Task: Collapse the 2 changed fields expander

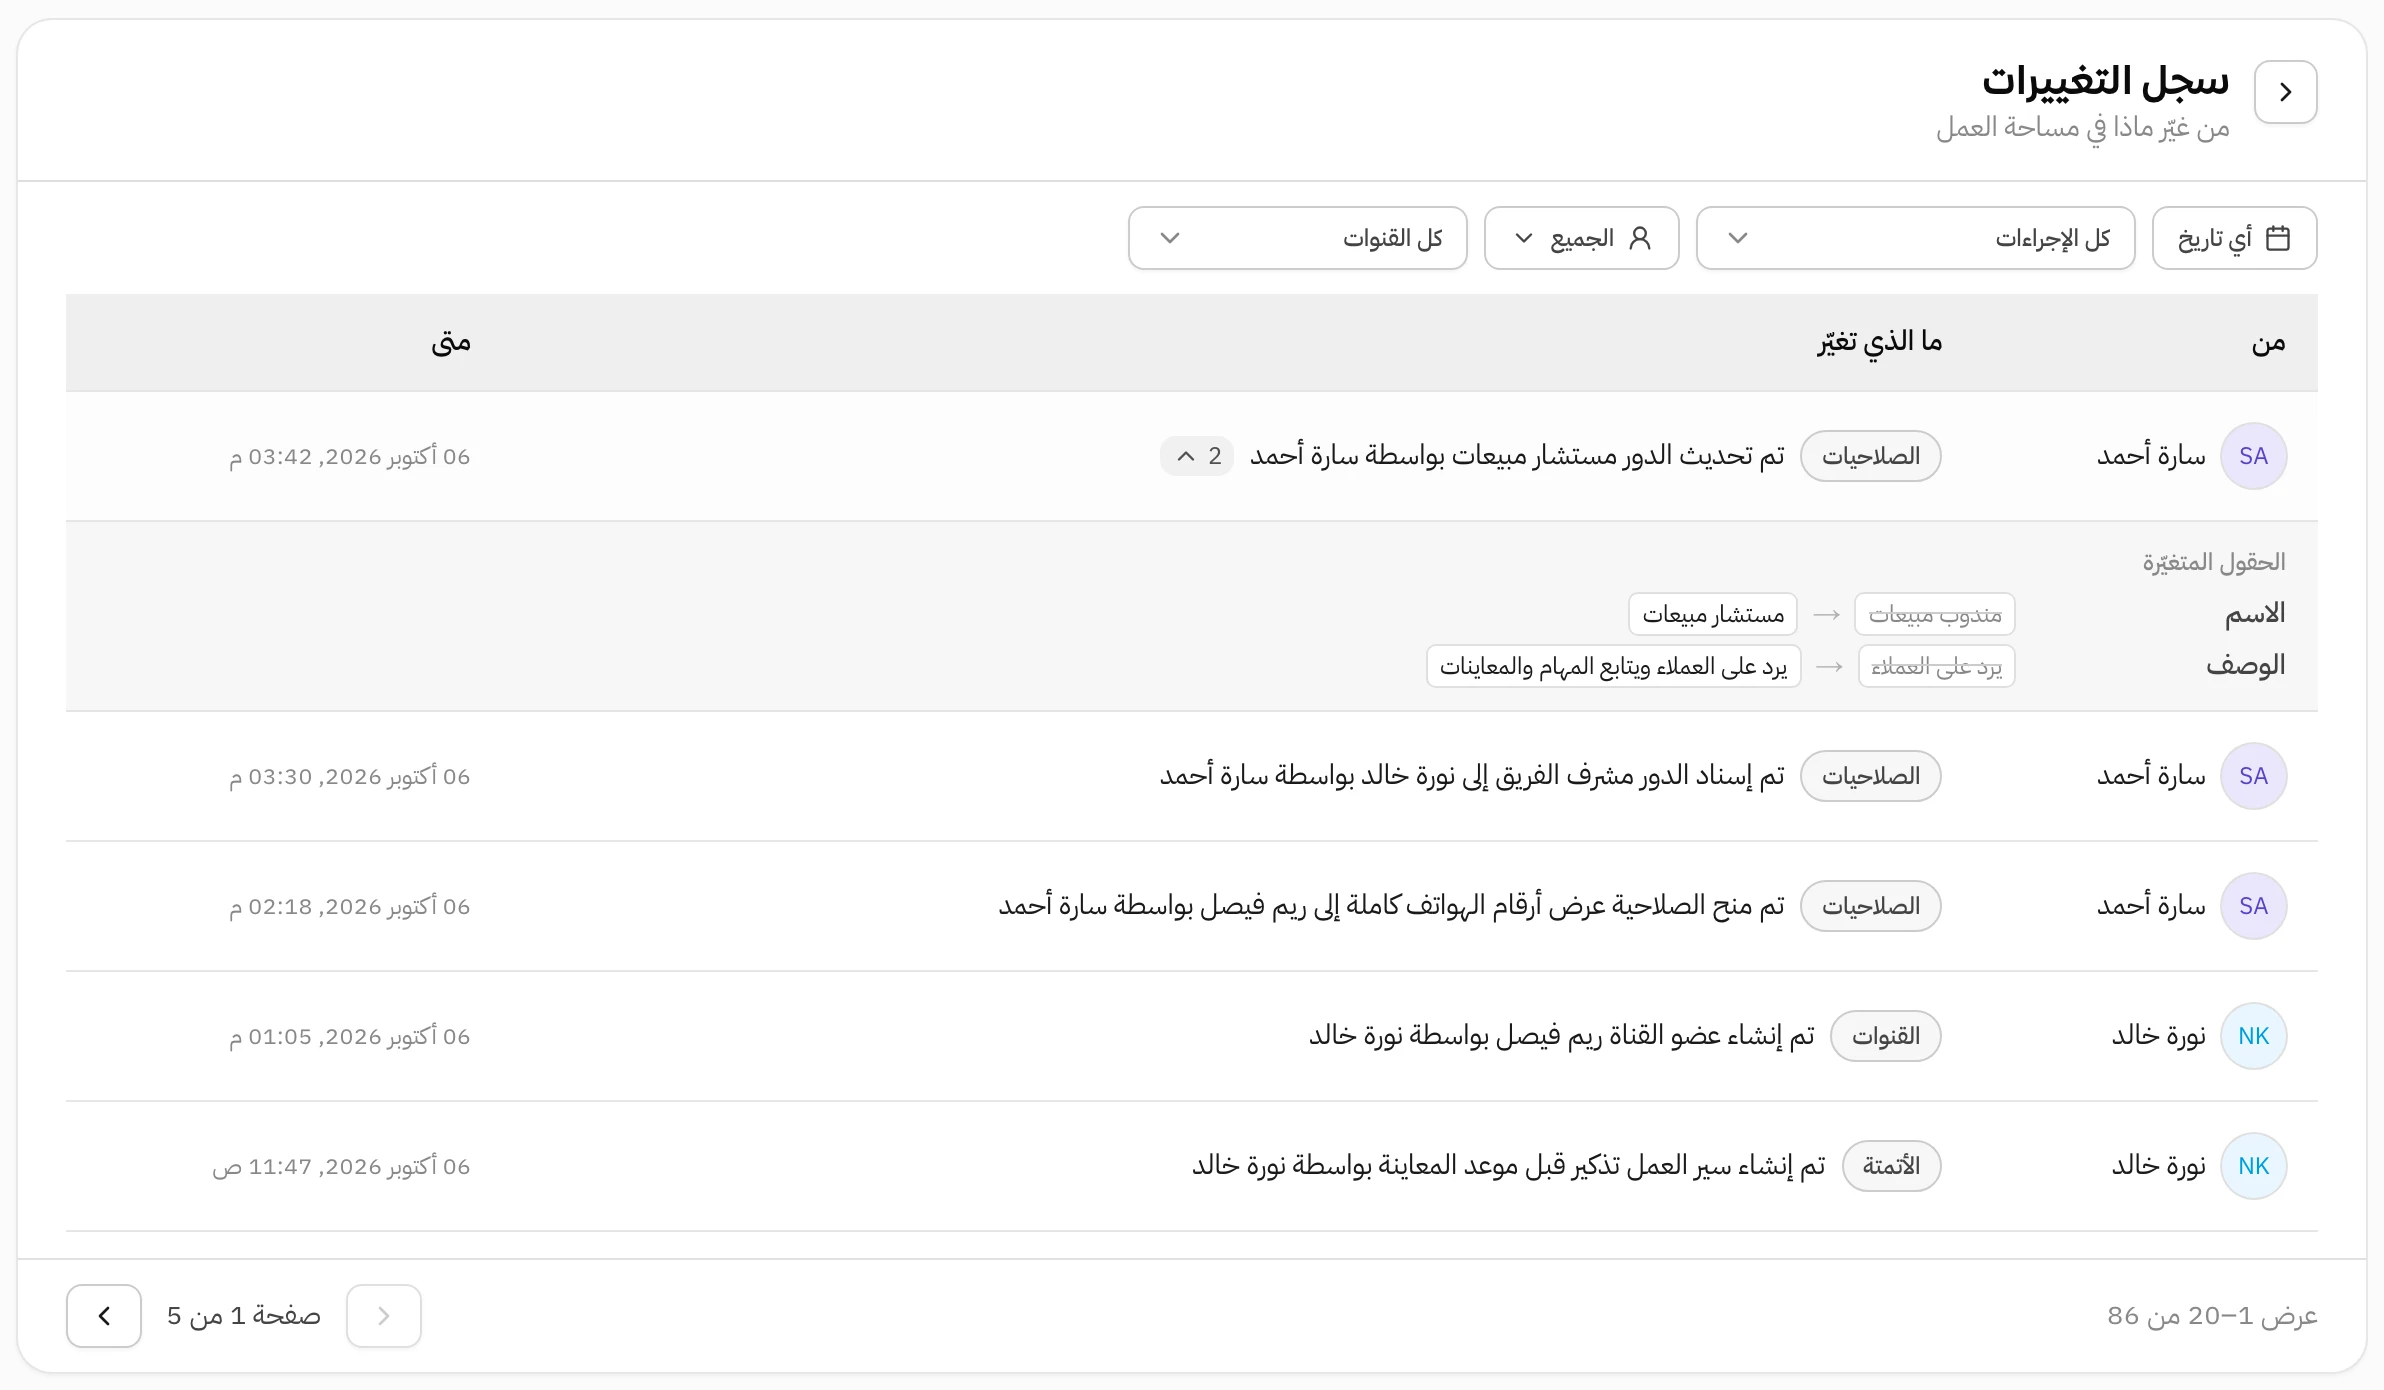Action: 1197,456
